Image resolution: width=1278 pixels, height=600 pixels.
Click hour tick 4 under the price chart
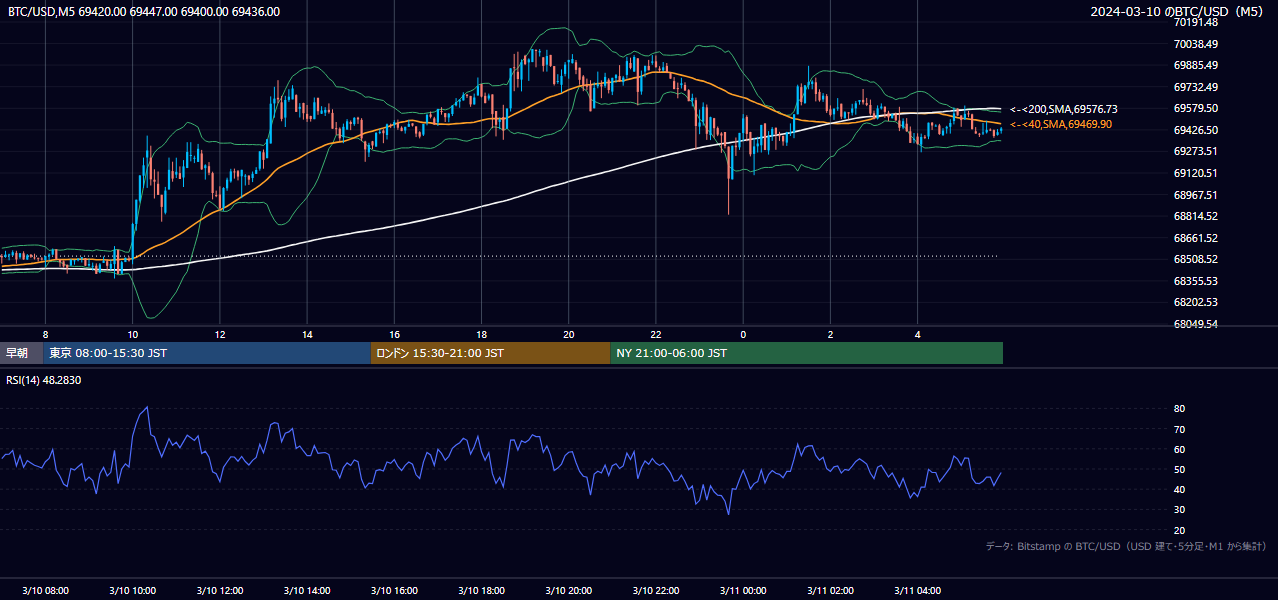coord(918,334)
